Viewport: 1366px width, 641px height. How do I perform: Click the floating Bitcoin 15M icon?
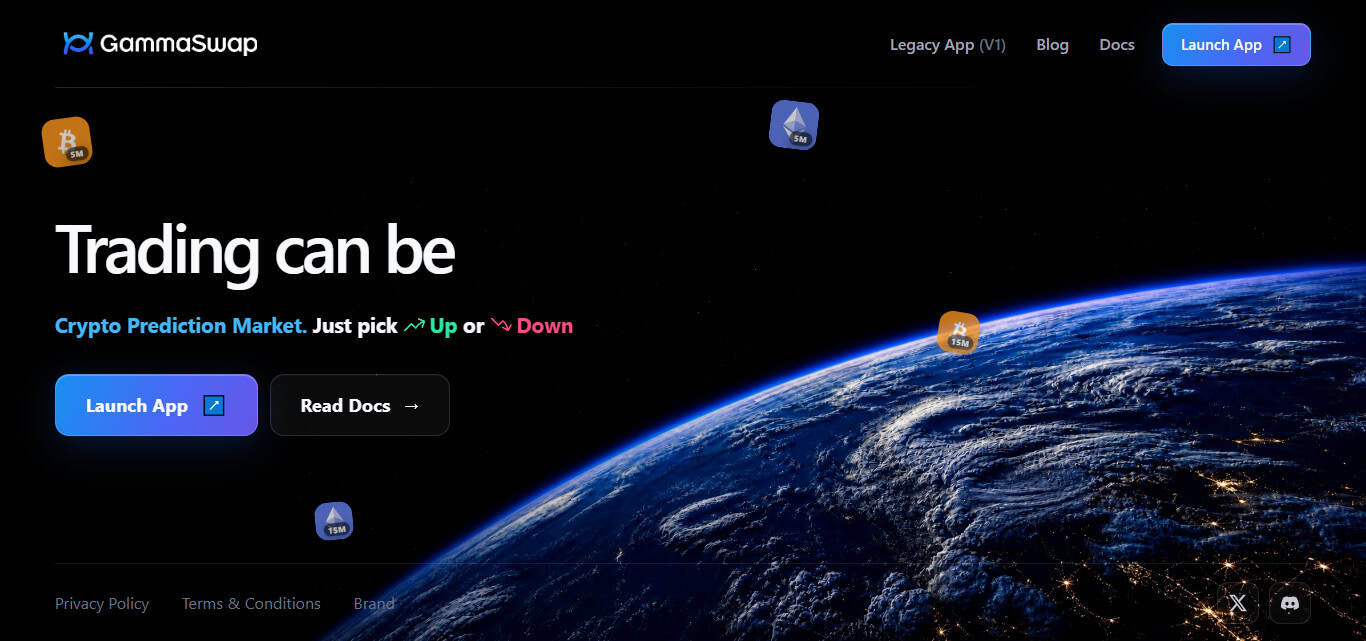(959, 332)
